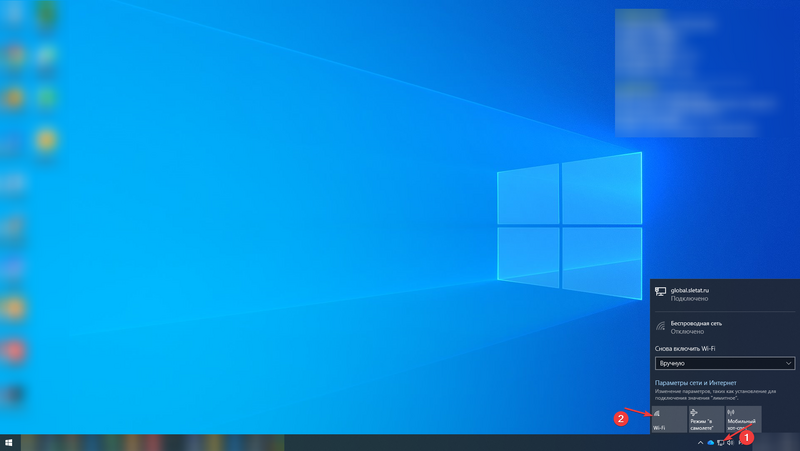Click the "Снова включить Wi-Fi" label
The width and height of the screenshot is (800, 451).
[x=684, y=348]
